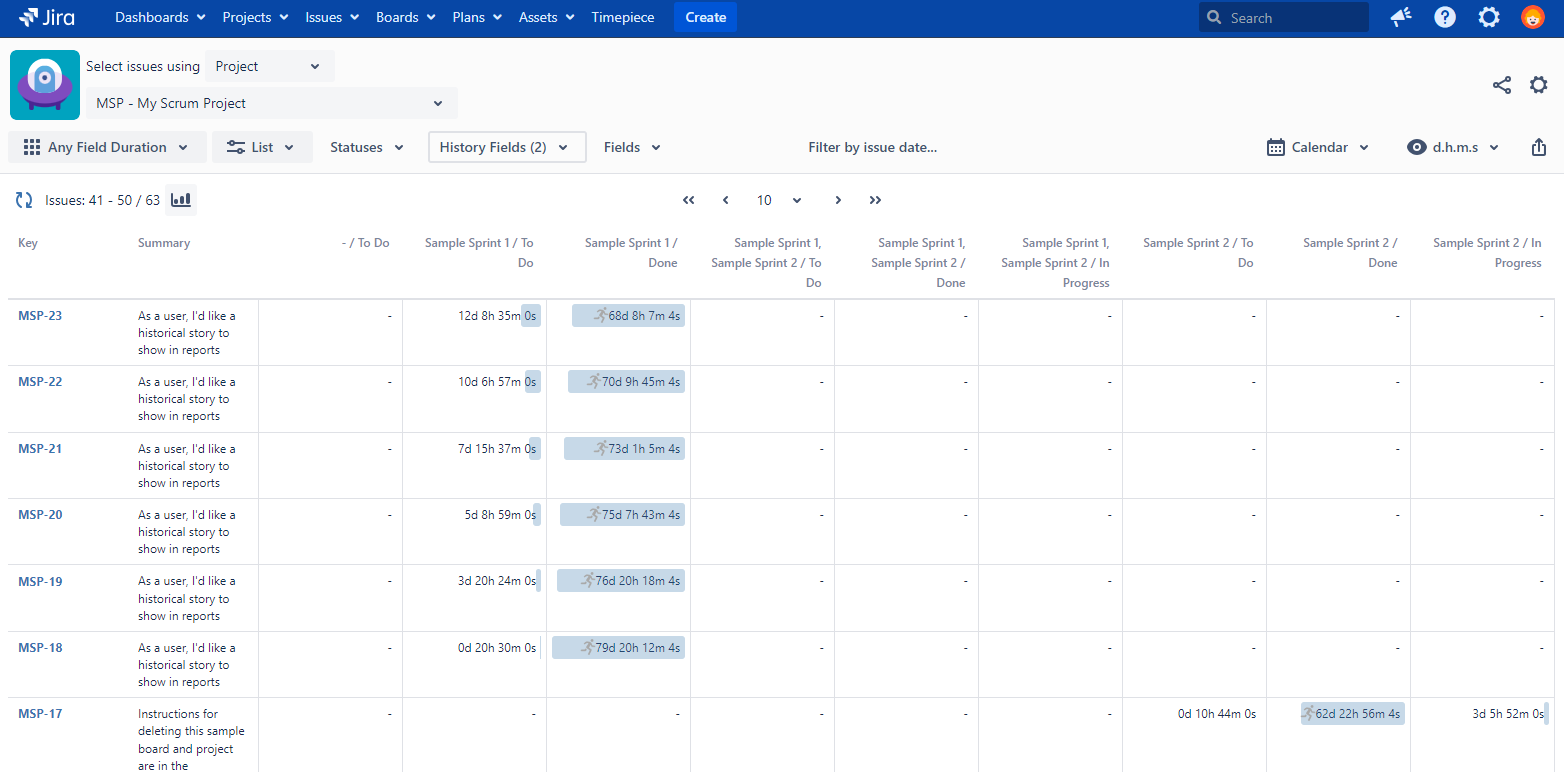Click the refresh issues icon
Image resolution: width=1564 pixels, height=772 pixels.
24,200
